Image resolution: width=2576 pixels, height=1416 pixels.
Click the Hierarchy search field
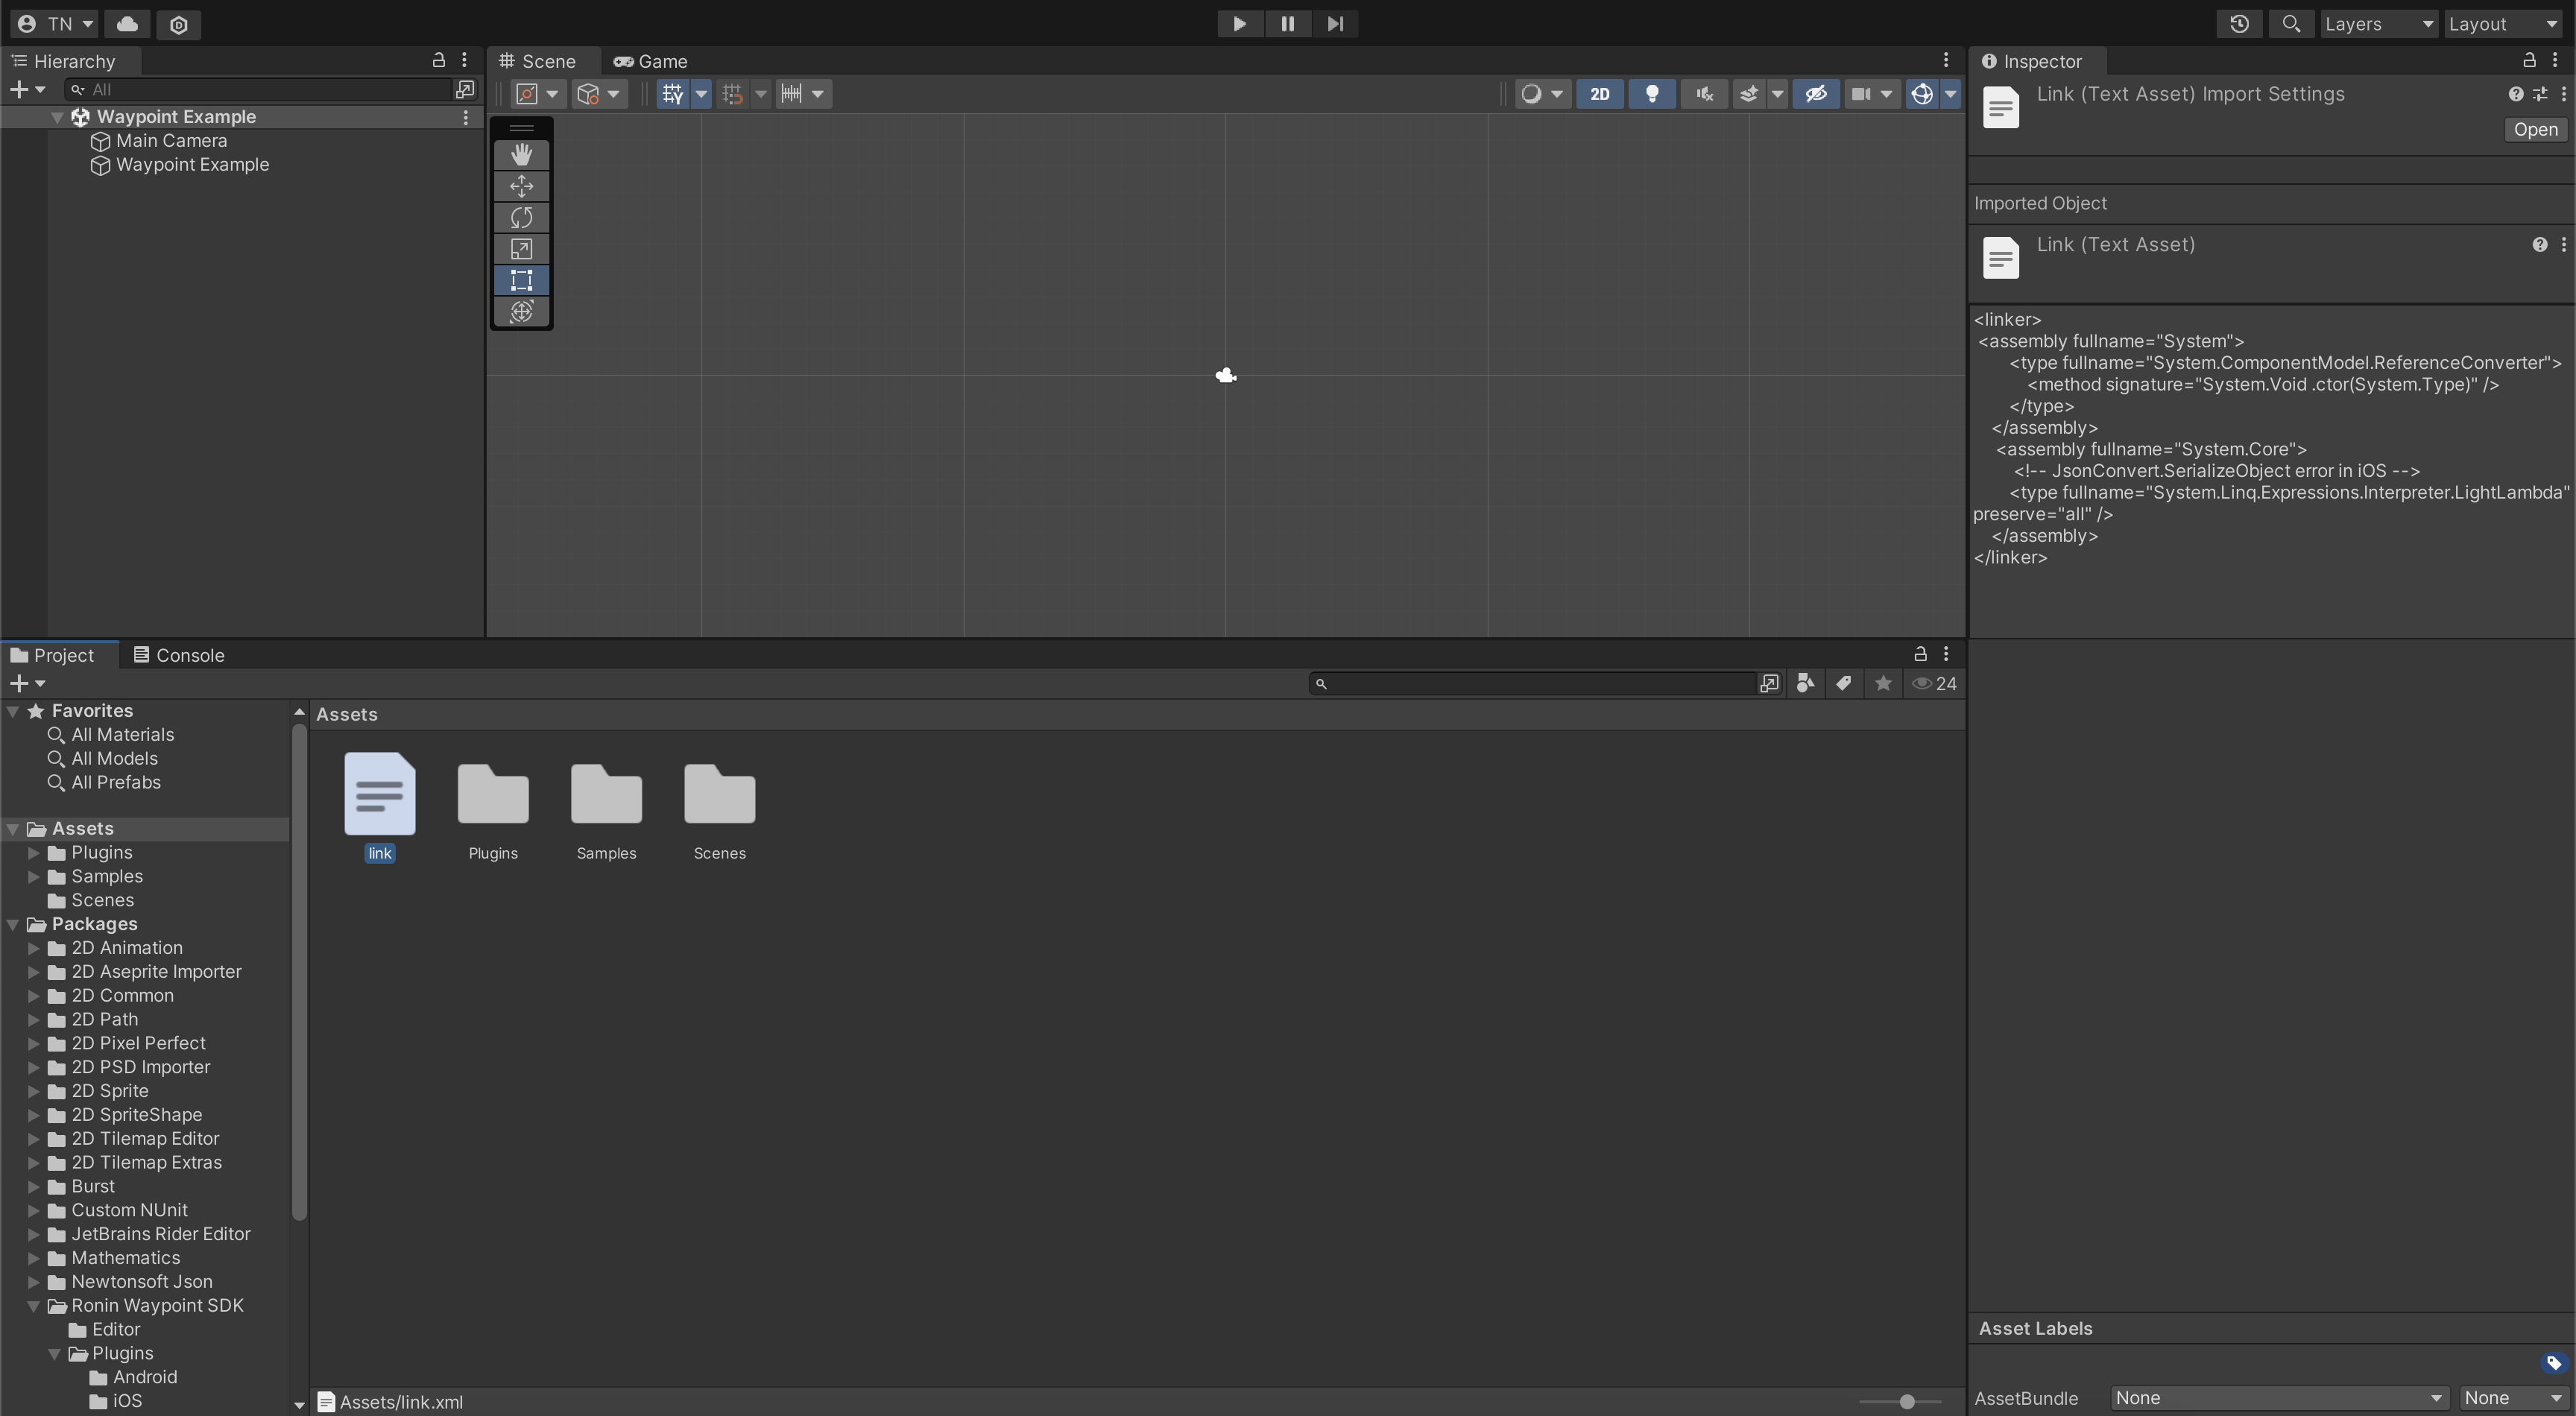[x=260, y=89]
